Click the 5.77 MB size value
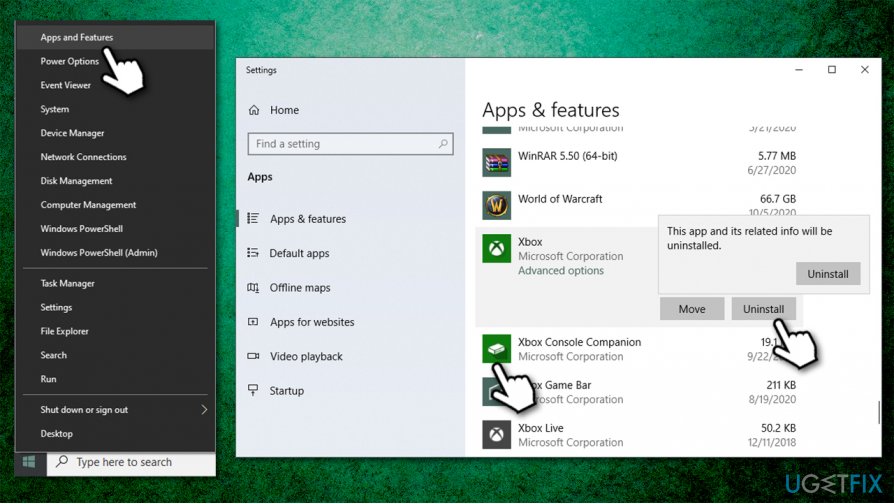 click(x=777, y=156)
